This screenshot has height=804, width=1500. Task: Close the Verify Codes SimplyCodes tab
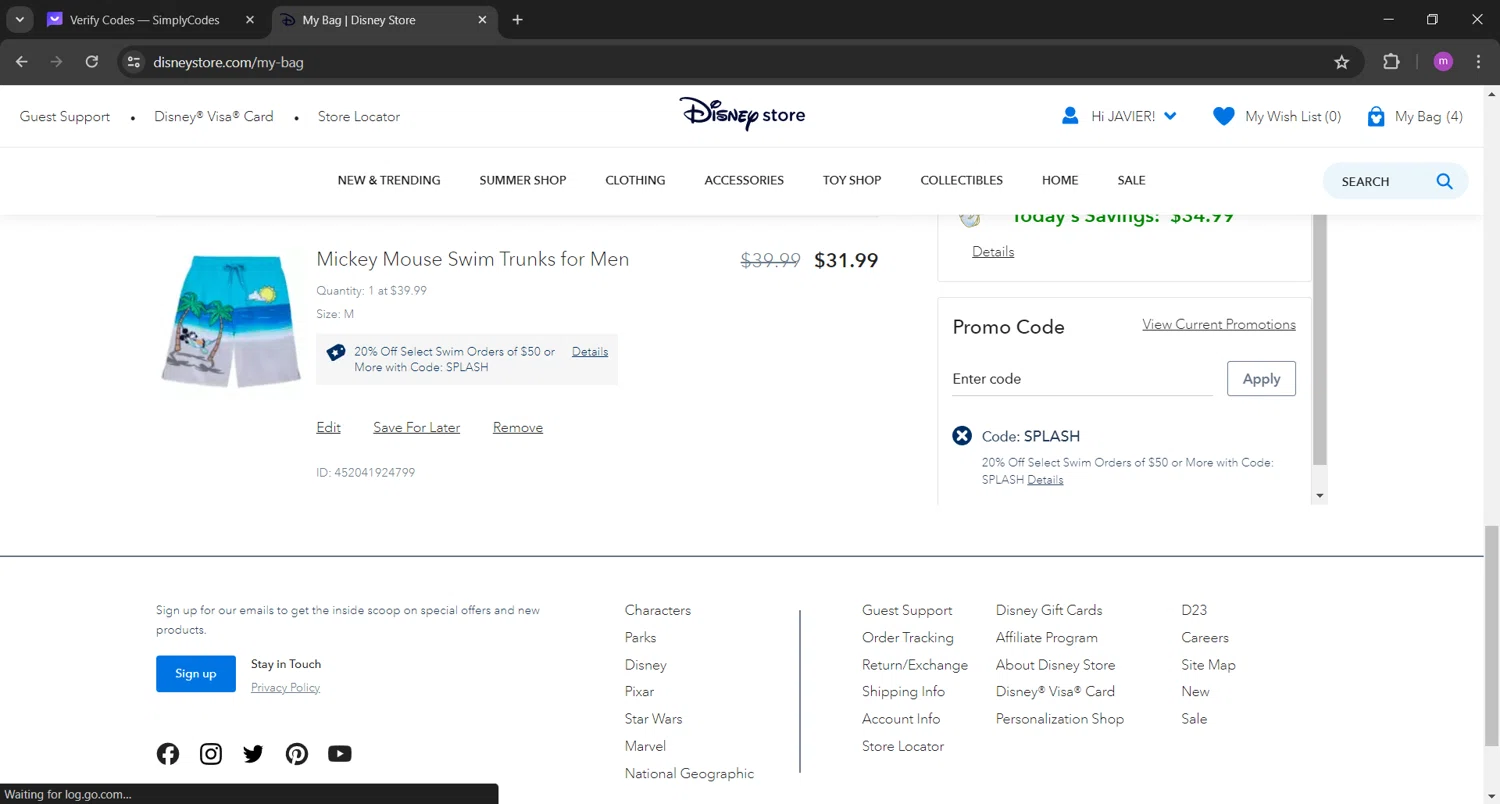click(250, 20)
